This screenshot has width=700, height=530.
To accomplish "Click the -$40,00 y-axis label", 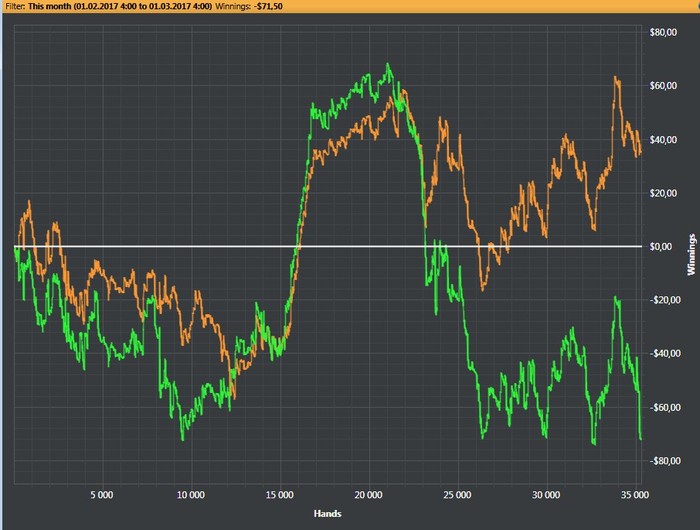I will (665, 353).
